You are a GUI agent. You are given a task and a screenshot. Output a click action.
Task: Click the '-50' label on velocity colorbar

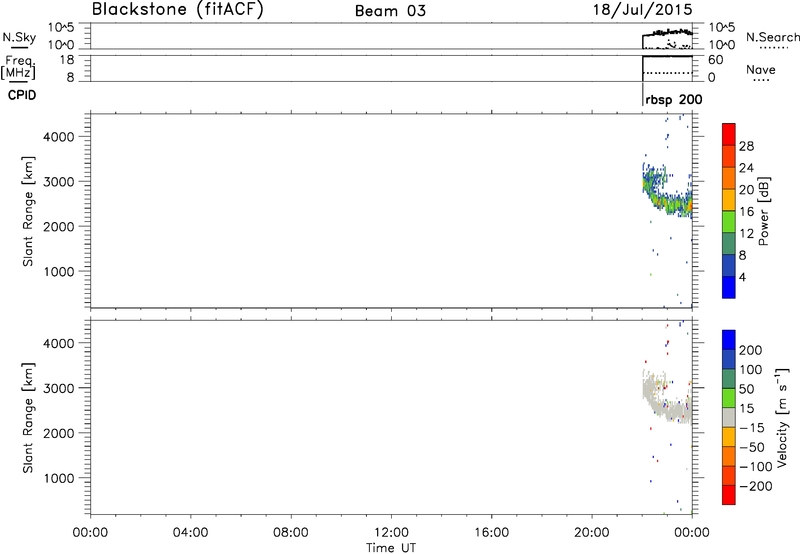(752, 447)
